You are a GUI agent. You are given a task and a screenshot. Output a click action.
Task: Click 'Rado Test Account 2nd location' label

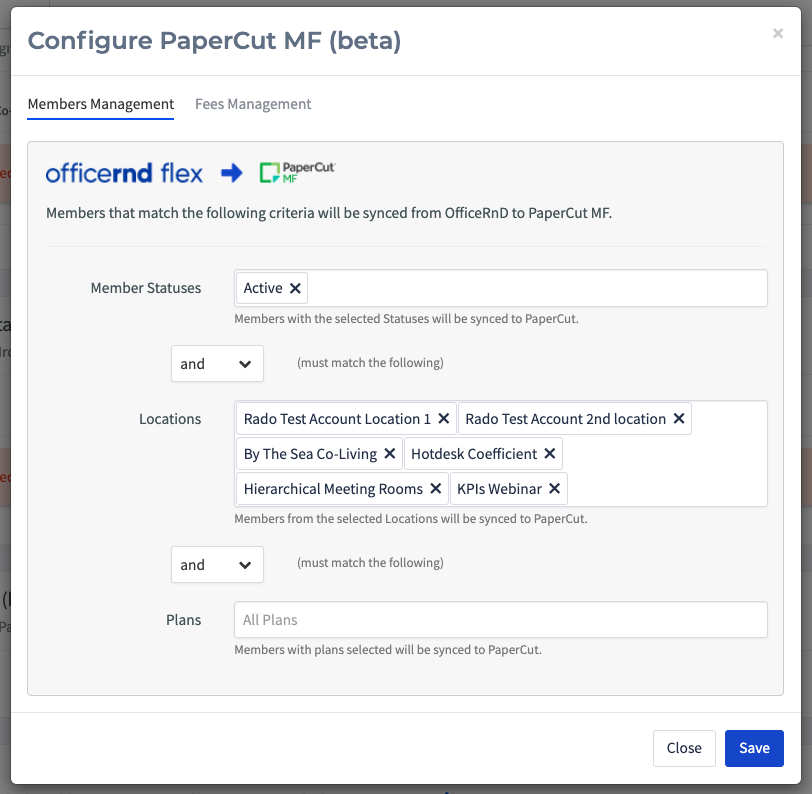(x=566, y=418)
